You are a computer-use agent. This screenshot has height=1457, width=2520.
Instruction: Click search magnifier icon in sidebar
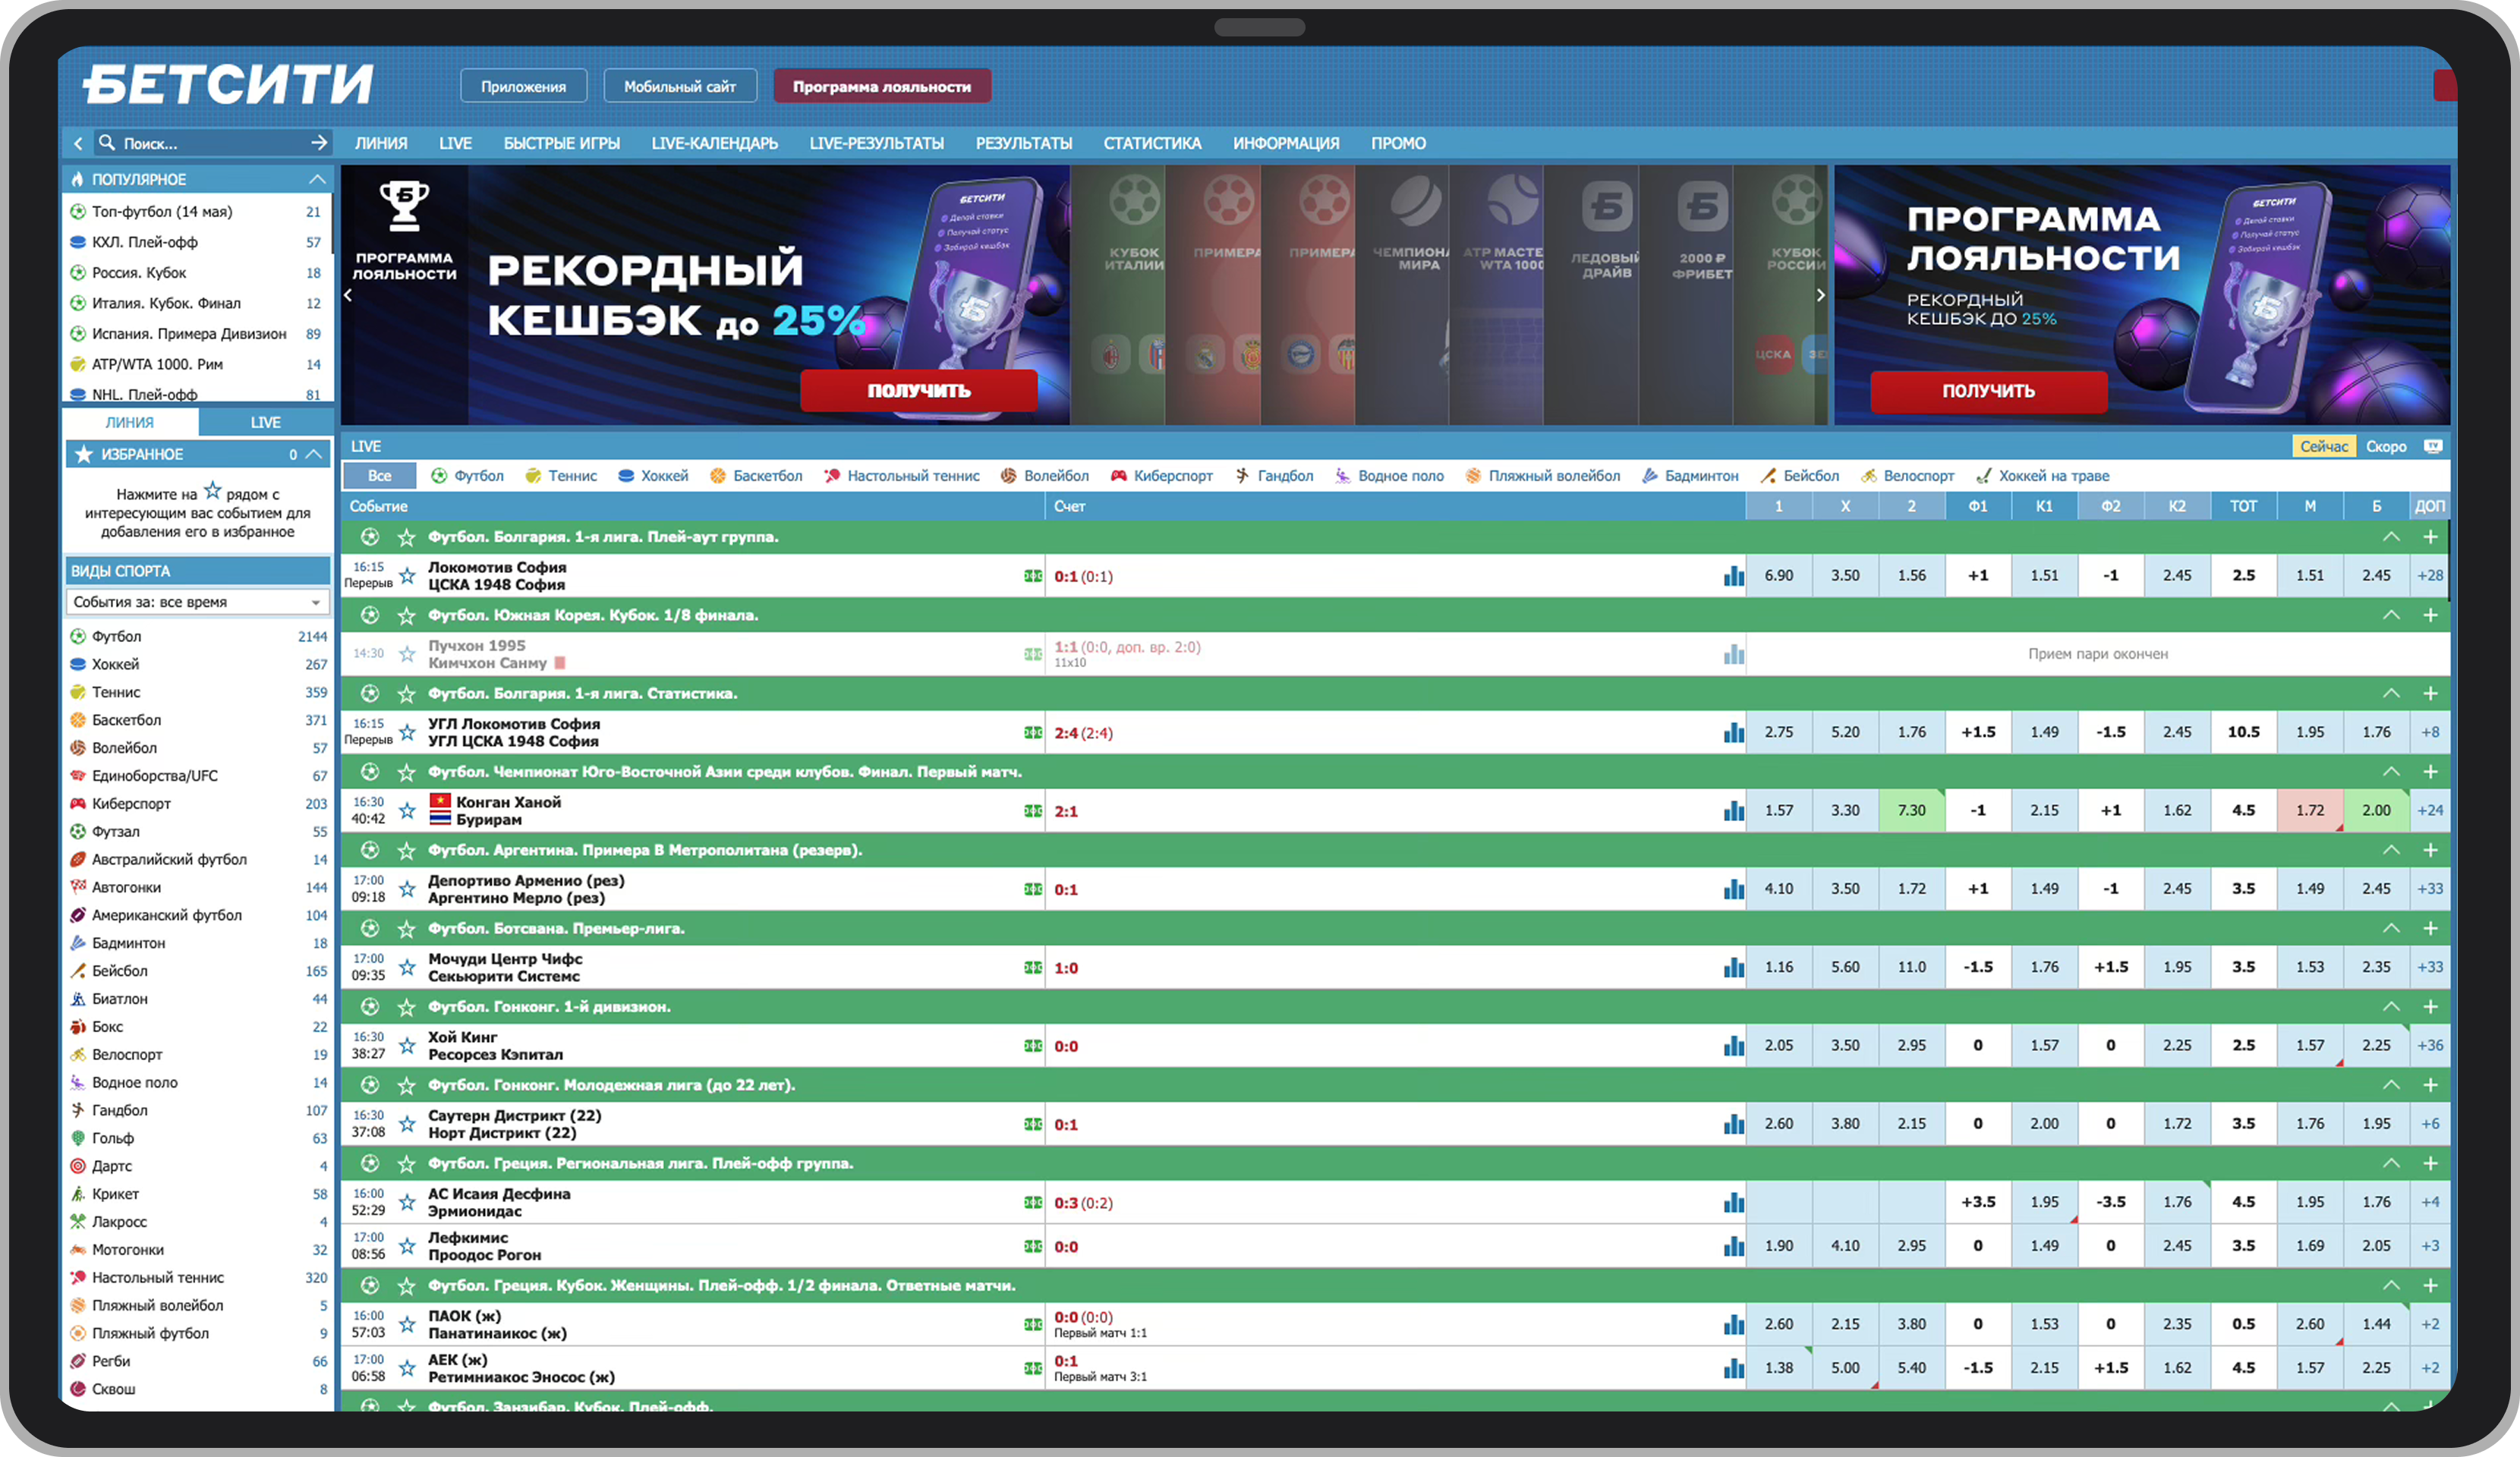[107, 143]
